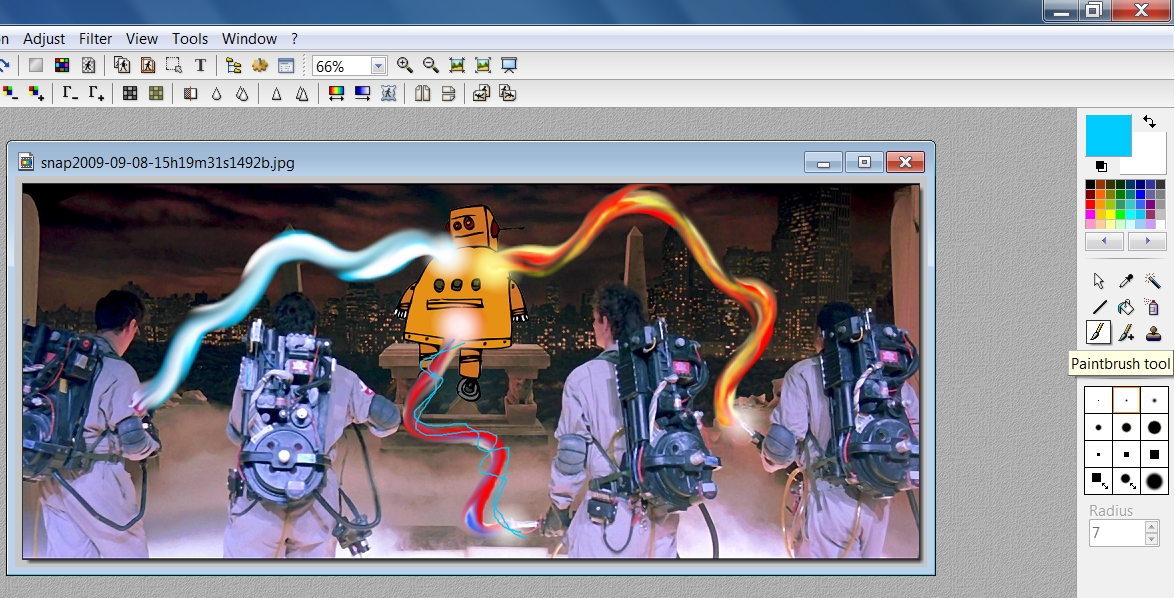Open the 66% zoom dropdown arrow
Image resolution: width=1175 pixels, height=598 pixels.
coord(378,66)
